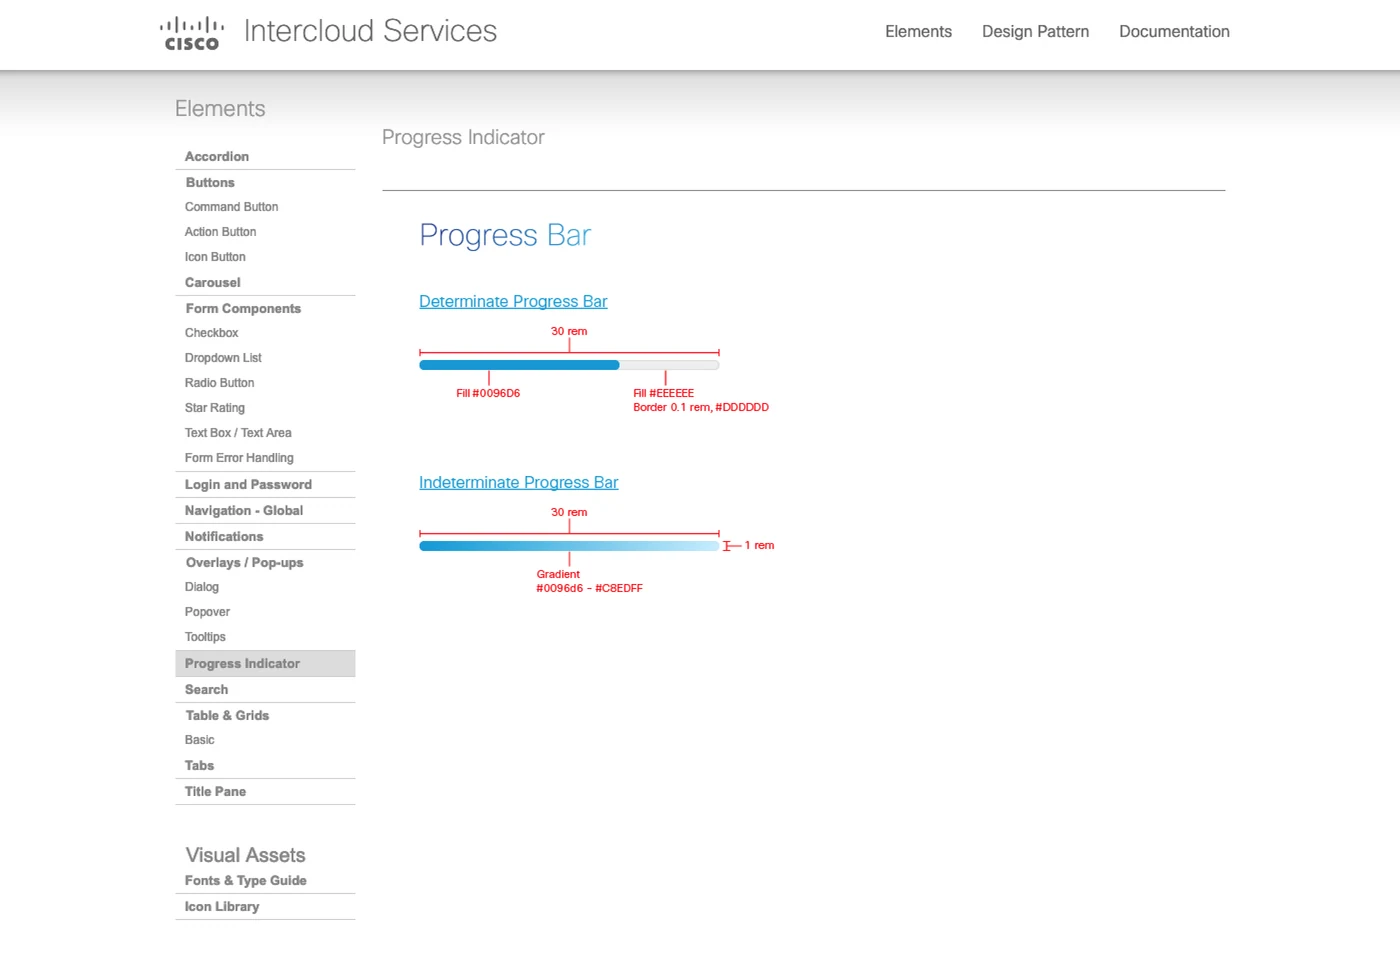Open the Title Pane sidebar entry
1400x959 pixels.
(215, 792)
